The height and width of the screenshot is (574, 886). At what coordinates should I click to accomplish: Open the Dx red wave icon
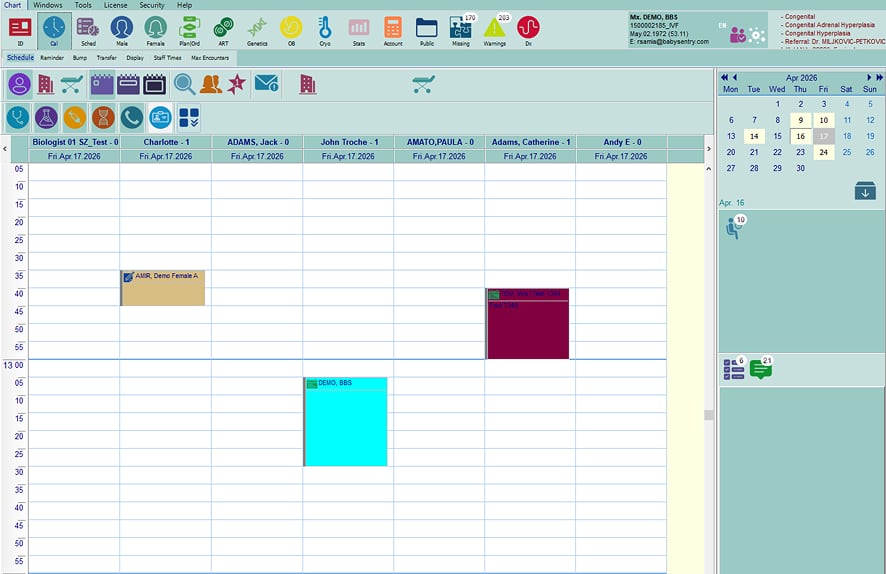pyautogui.click(x=528, y=31)
